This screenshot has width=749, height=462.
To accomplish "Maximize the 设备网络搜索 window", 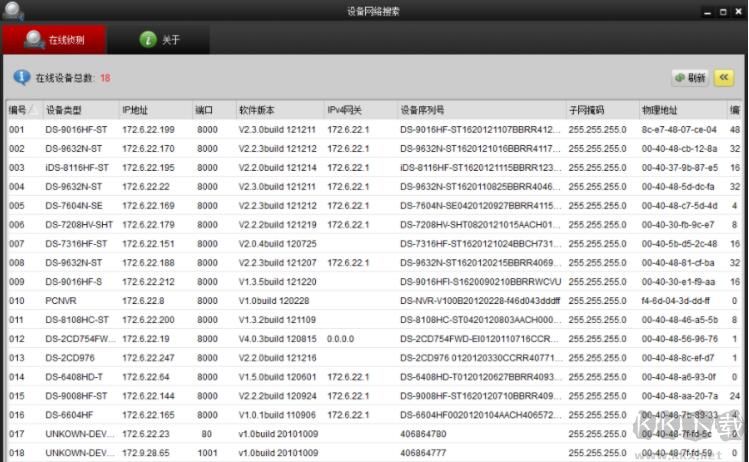I will (x=723, y=11).
